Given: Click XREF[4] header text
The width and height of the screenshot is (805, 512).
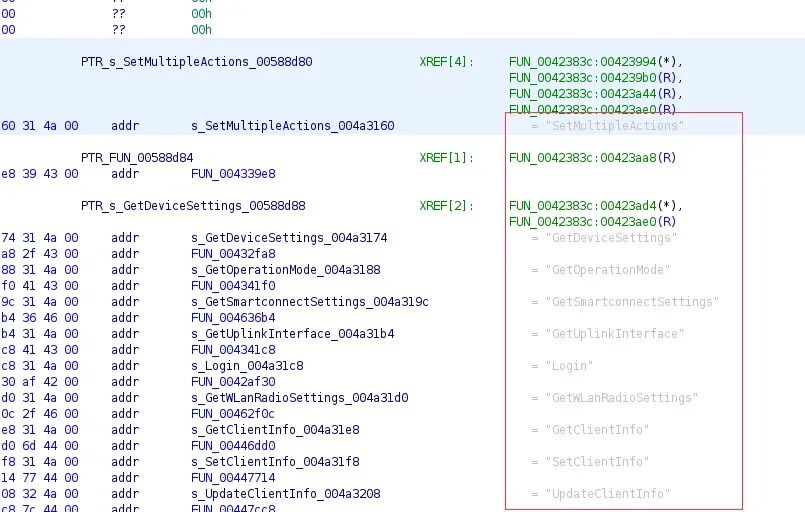Looking at the screenshot, I should (x=446, y=62).
